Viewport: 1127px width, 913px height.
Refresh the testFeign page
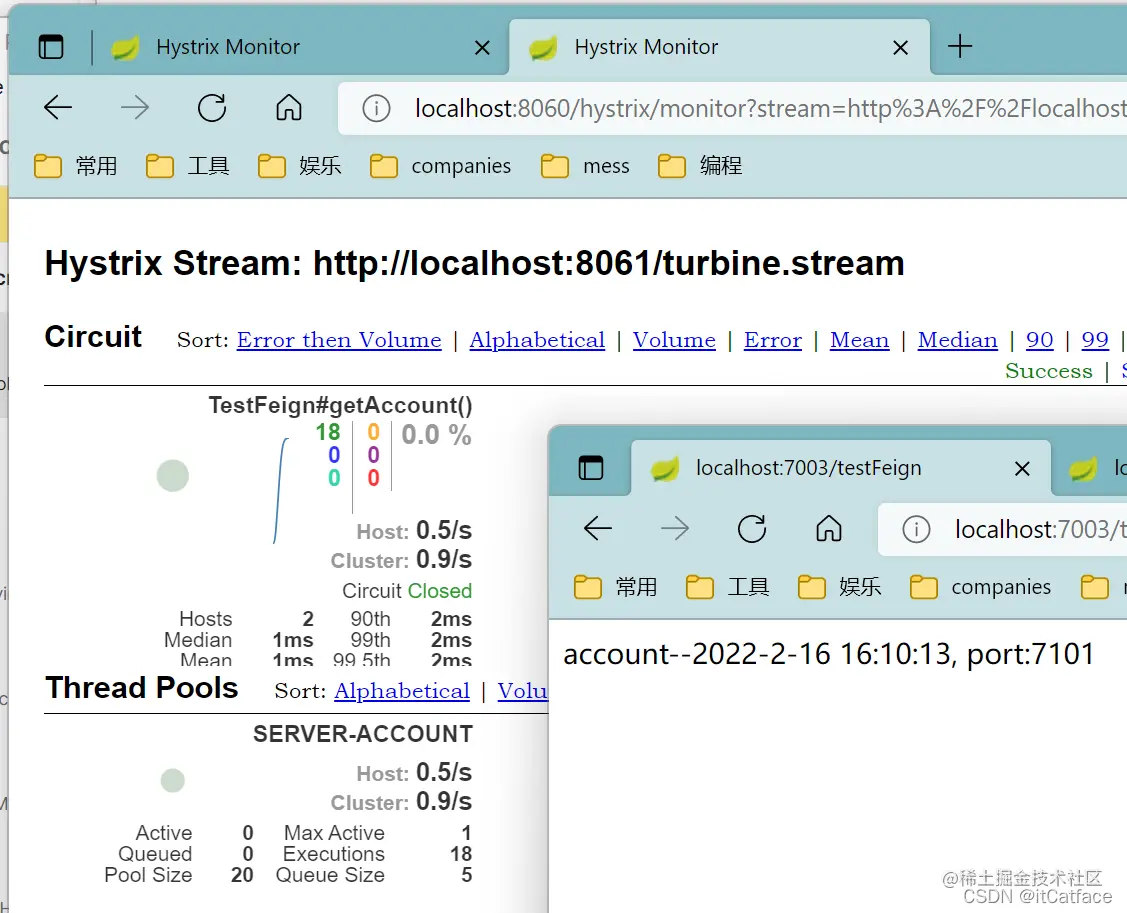[752, 529]
